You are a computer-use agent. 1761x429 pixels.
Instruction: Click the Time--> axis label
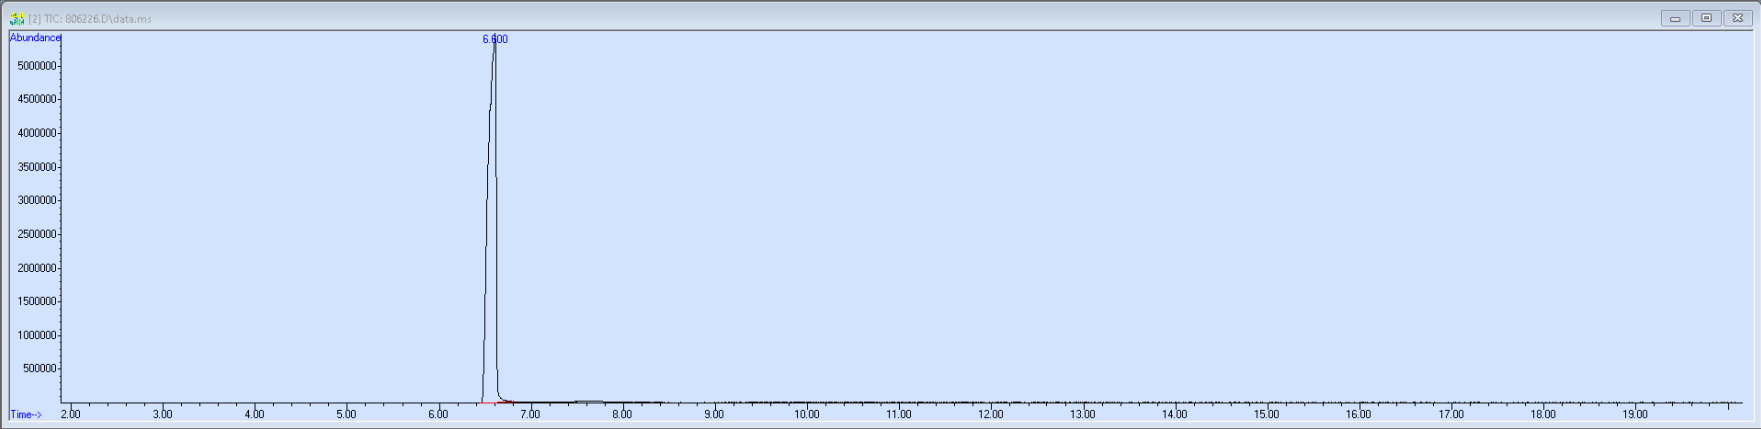pyautogui.click(x=26, y=414)
